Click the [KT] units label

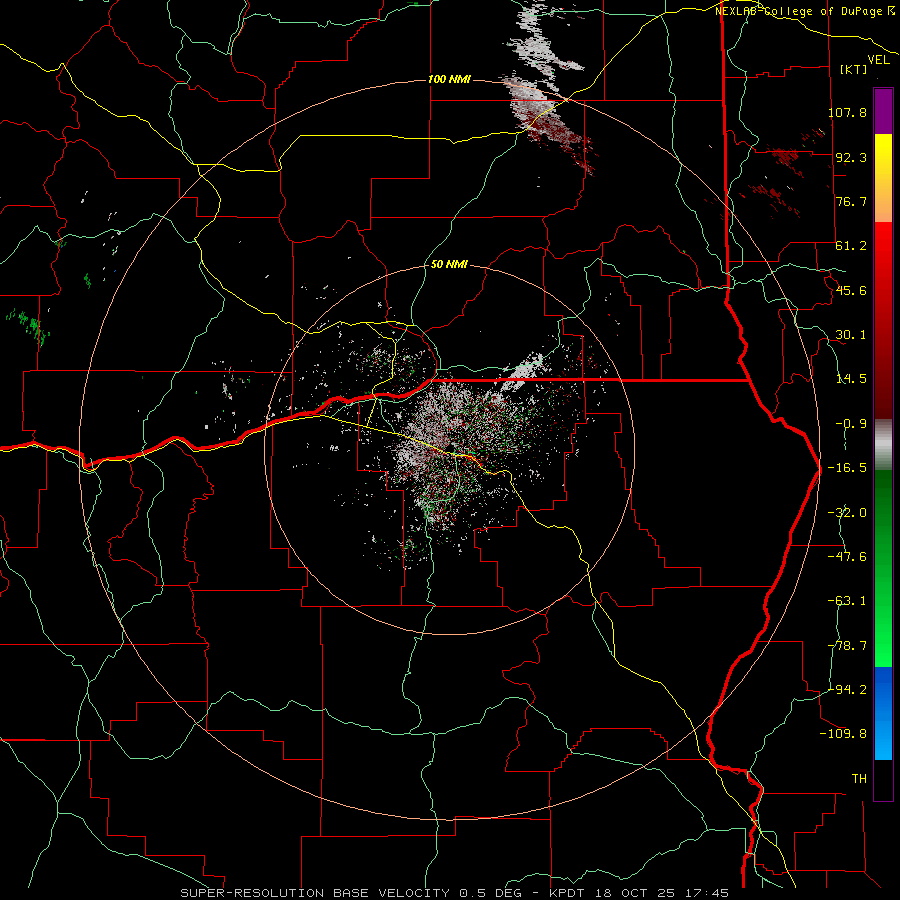point(854,69)
